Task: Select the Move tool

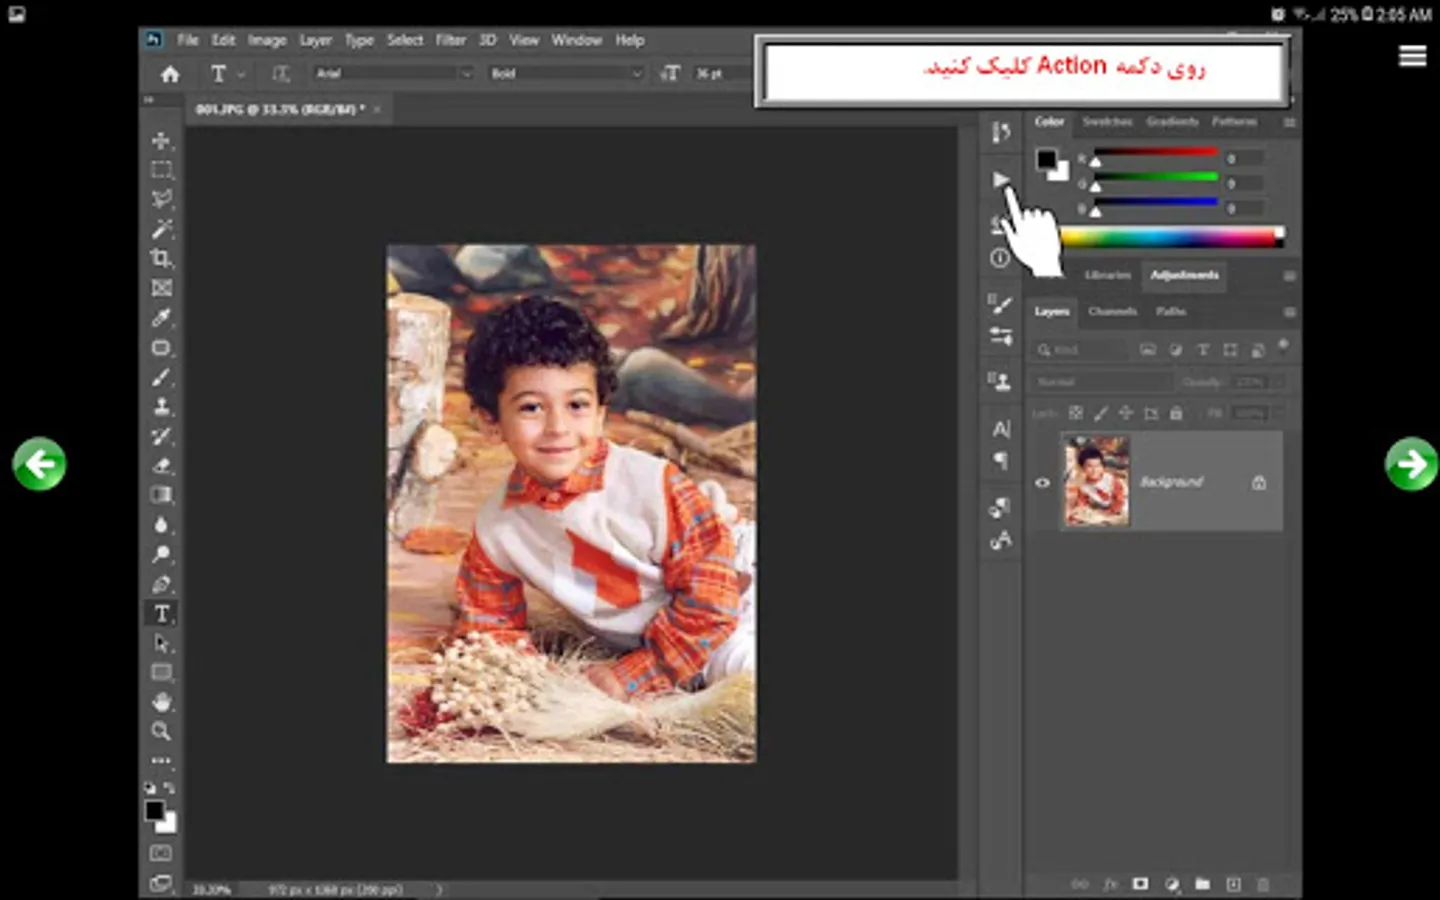Action: click(x=161, y=141)
